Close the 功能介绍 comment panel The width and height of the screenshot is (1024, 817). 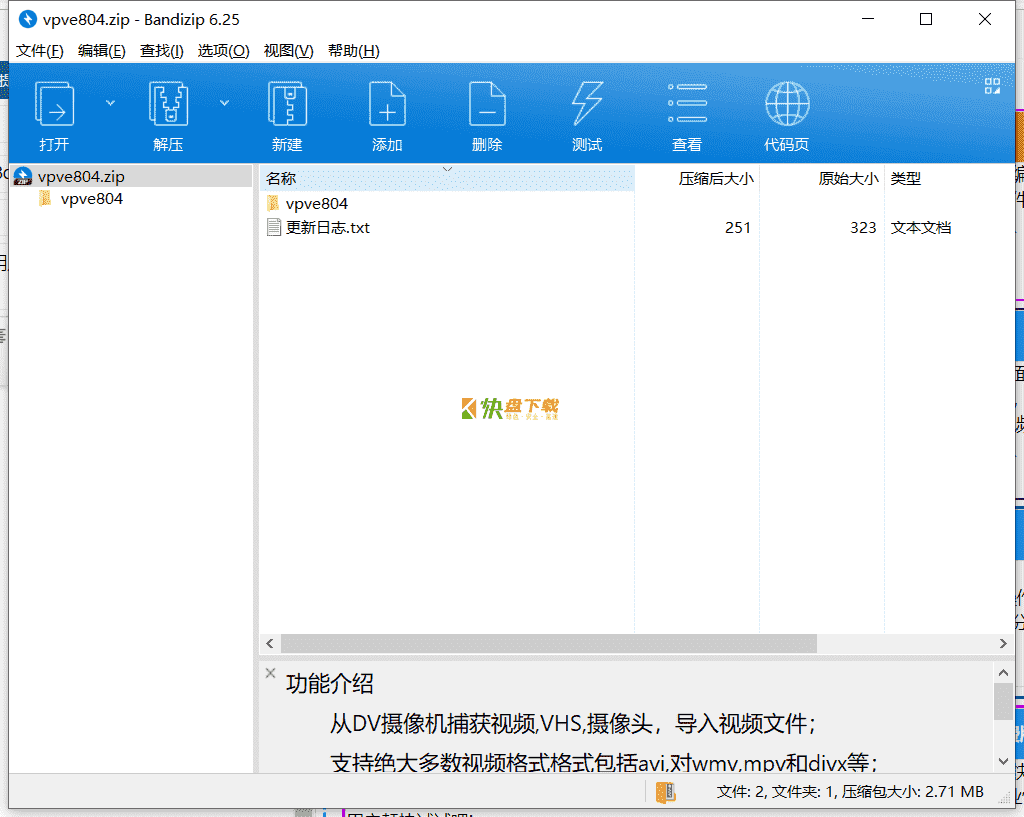(x=270, y=673)
